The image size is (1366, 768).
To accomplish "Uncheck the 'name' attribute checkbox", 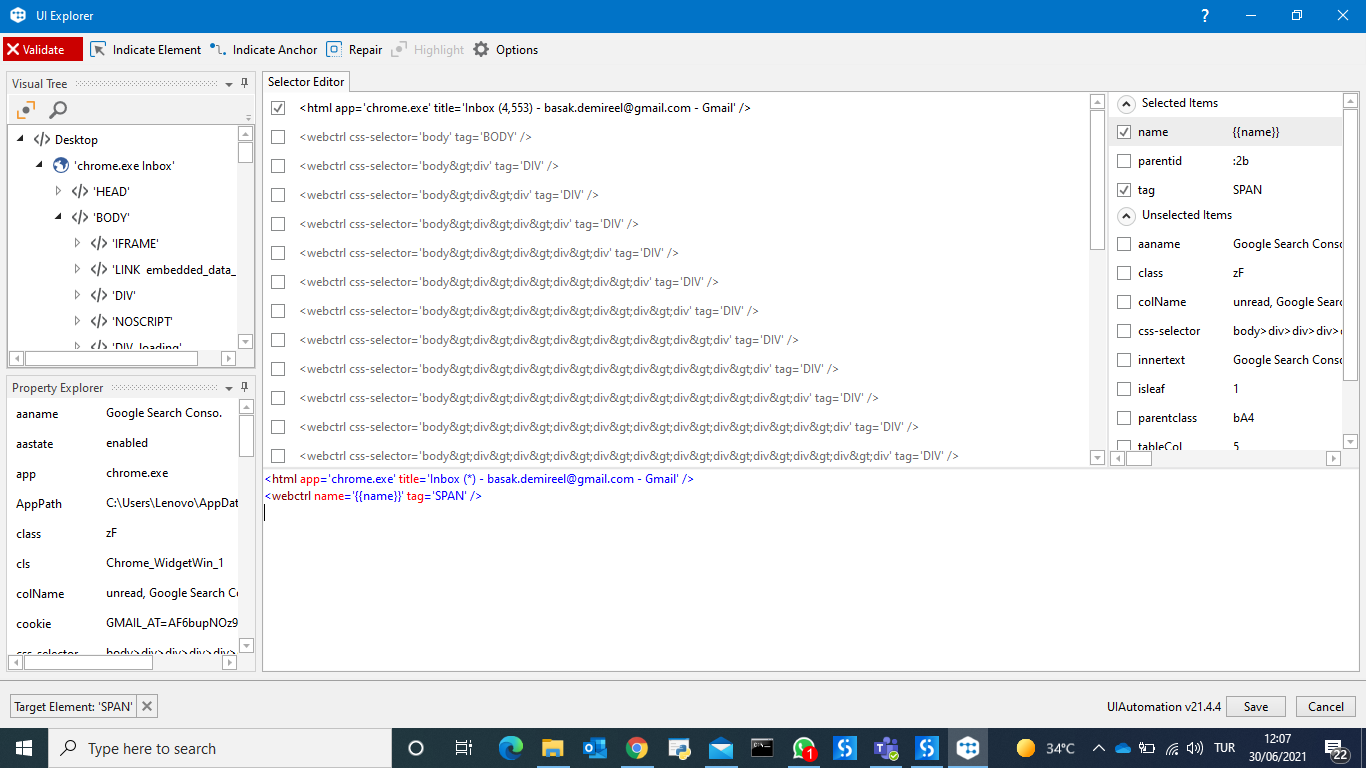I will [x=1124, y=132].
